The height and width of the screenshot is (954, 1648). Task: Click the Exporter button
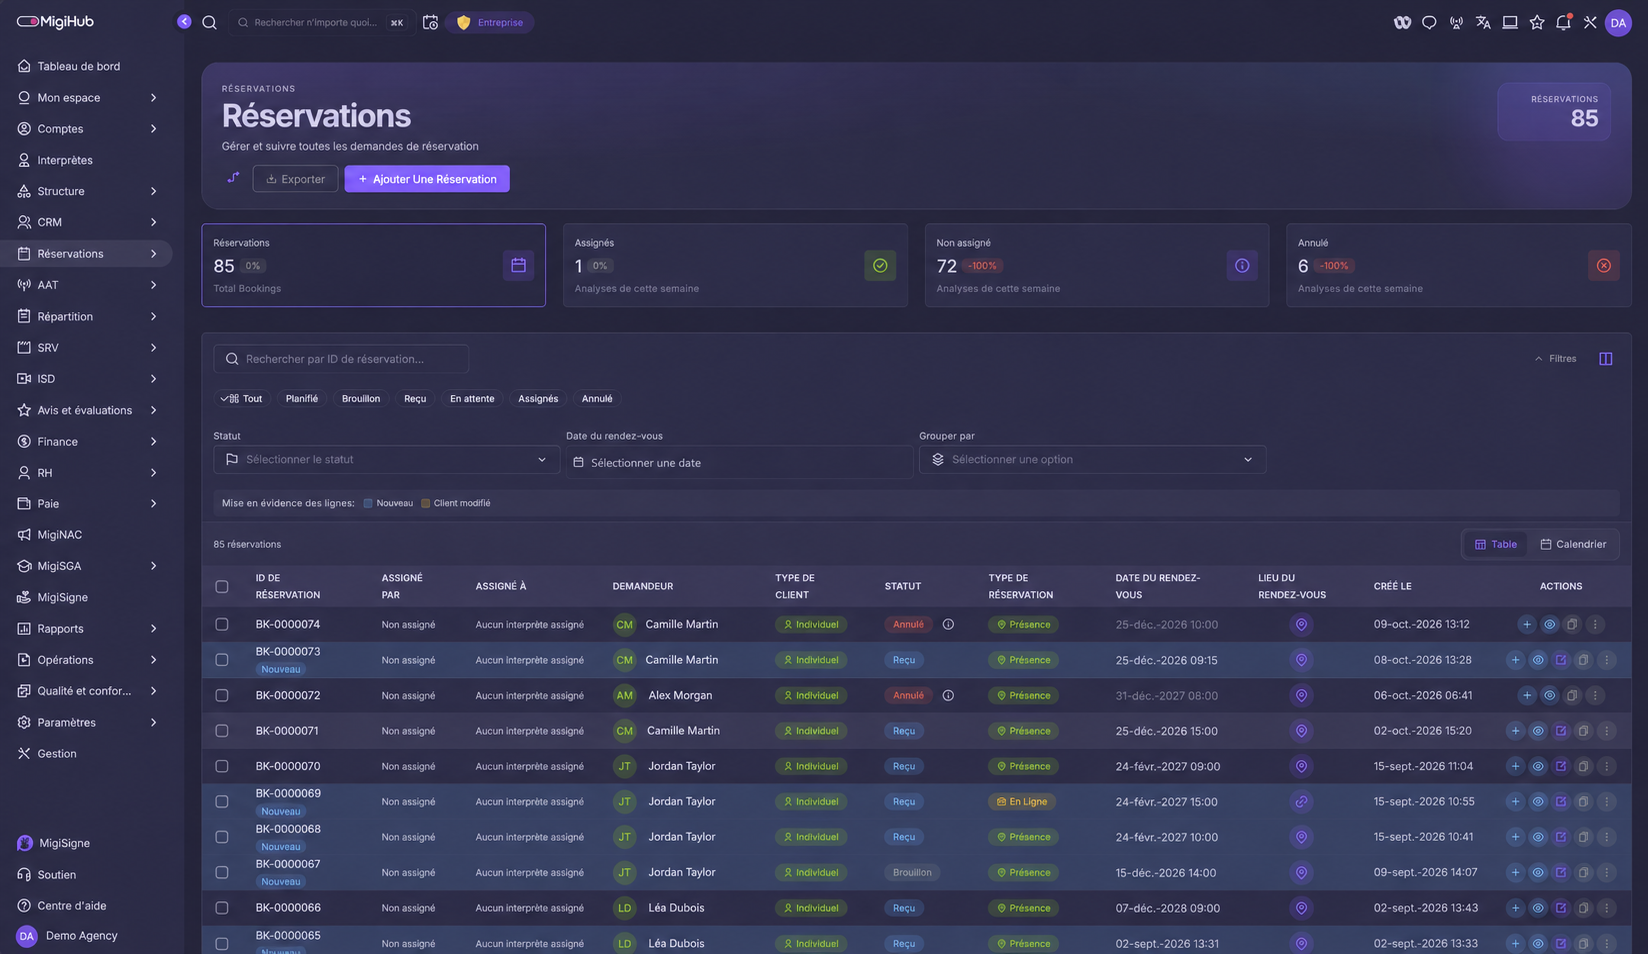295,179
